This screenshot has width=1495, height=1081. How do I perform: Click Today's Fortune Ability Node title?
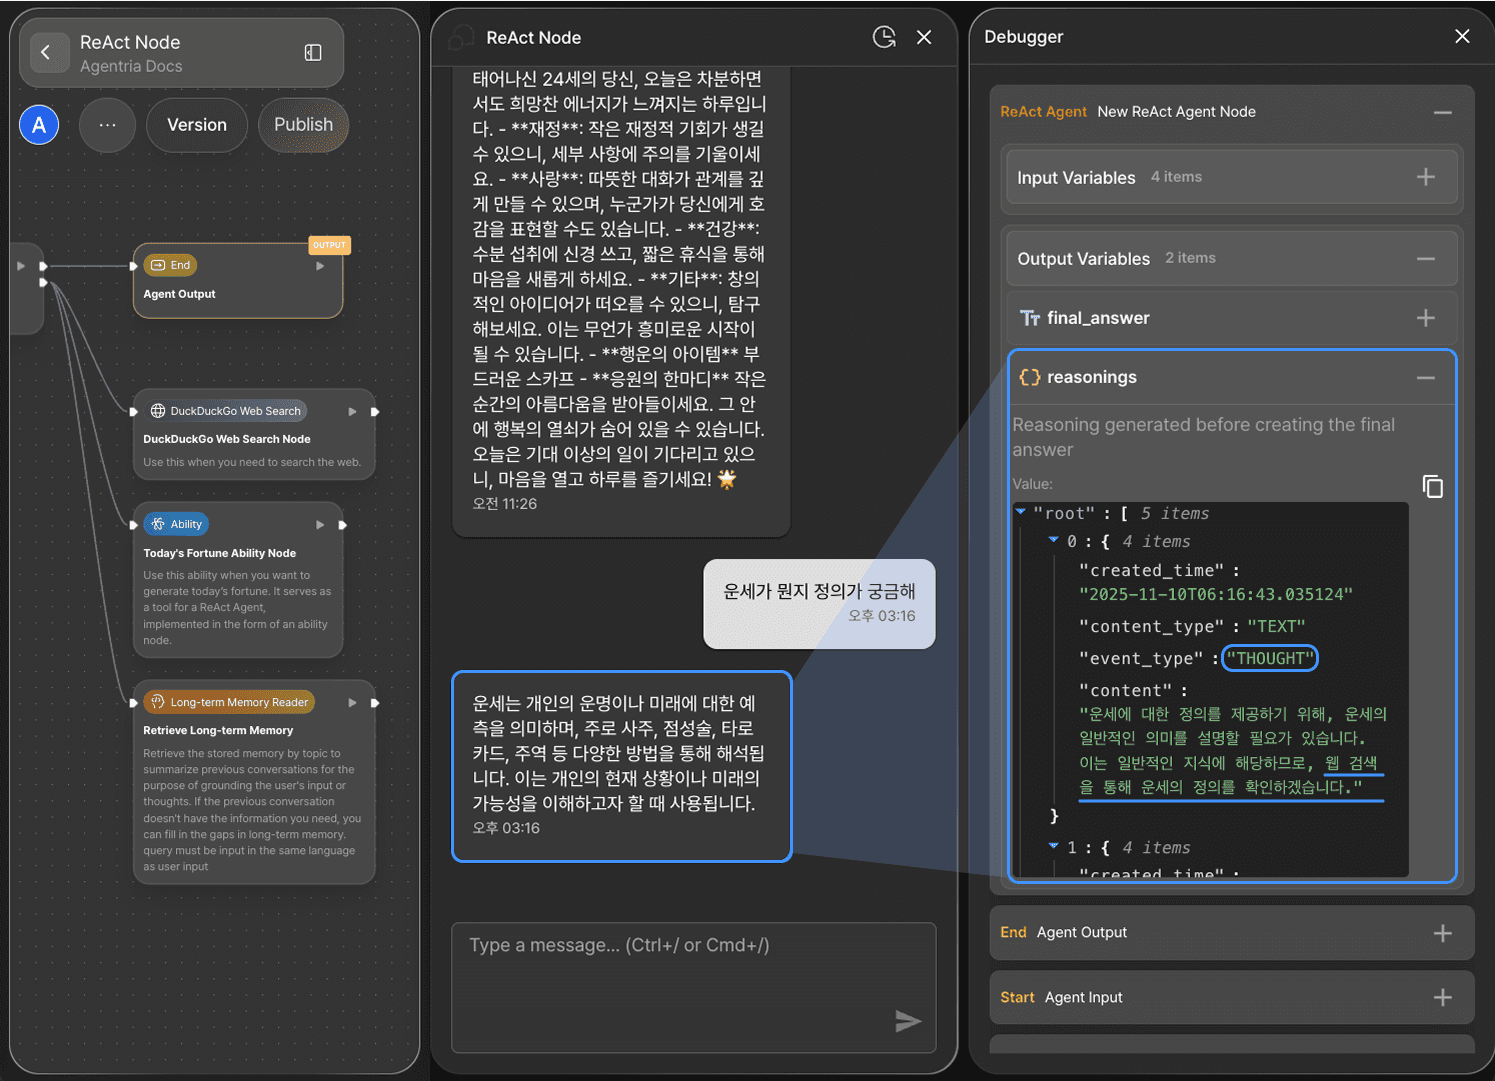tap(220, 553)
